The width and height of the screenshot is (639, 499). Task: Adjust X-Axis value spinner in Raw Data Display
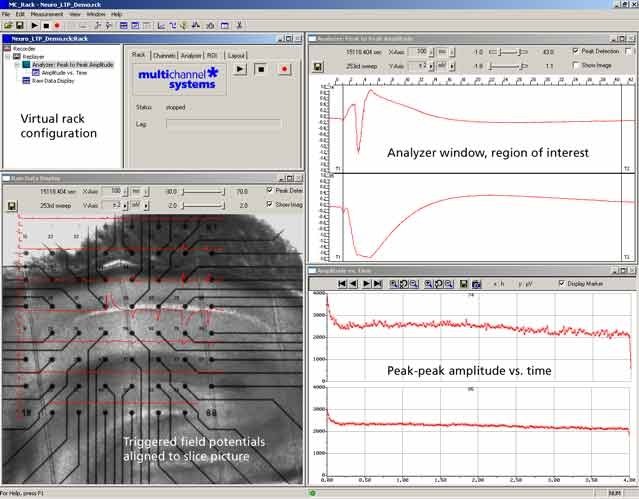pyautogui.click(x=125, y=191)
